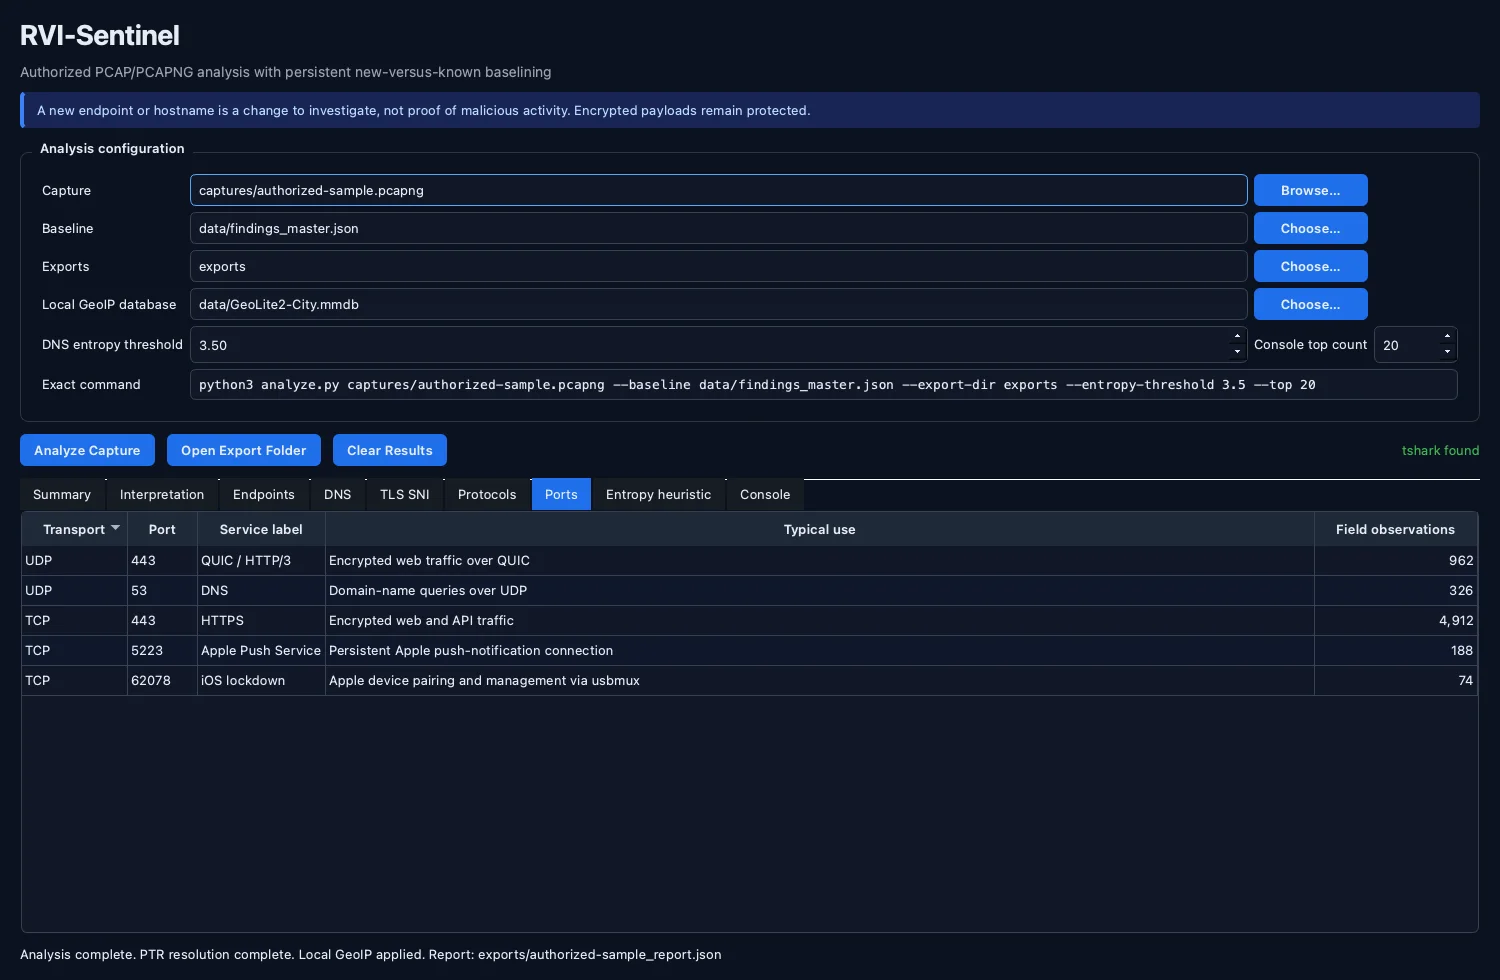Run Analyze Capture

point(87,450)
